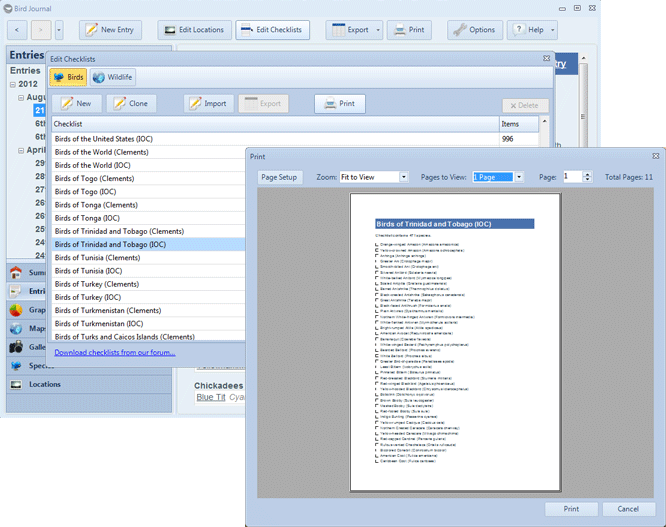
Task: Select Birds of Trinidad and Tobago (IOC) row
Action: click(x=149, y=244)
